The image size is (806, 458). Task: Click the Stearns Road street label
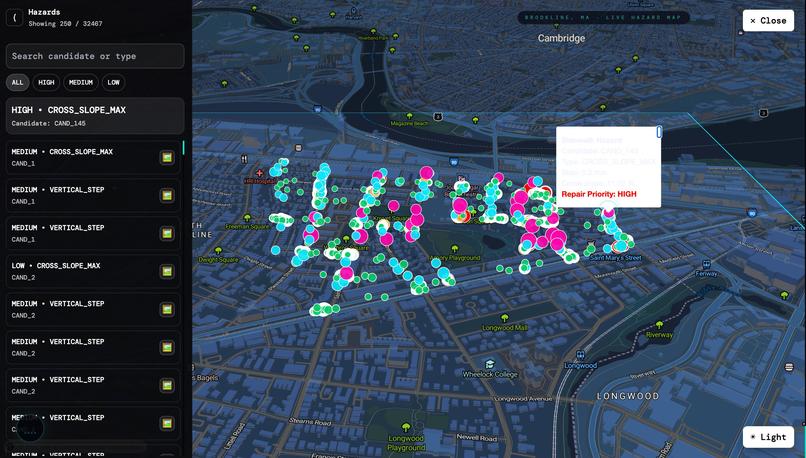[310, 421]
